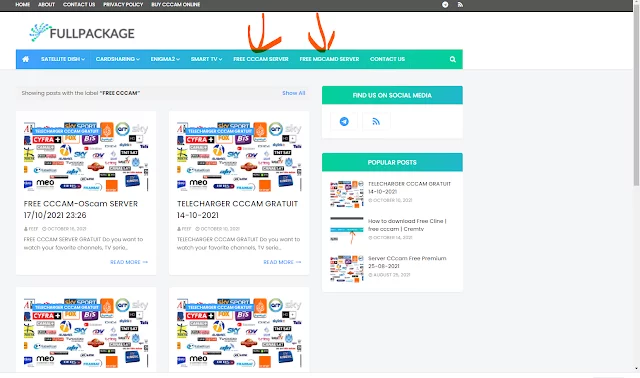Open popular post How to download Free Cline

pyautogui.click(x=407, y=225)
